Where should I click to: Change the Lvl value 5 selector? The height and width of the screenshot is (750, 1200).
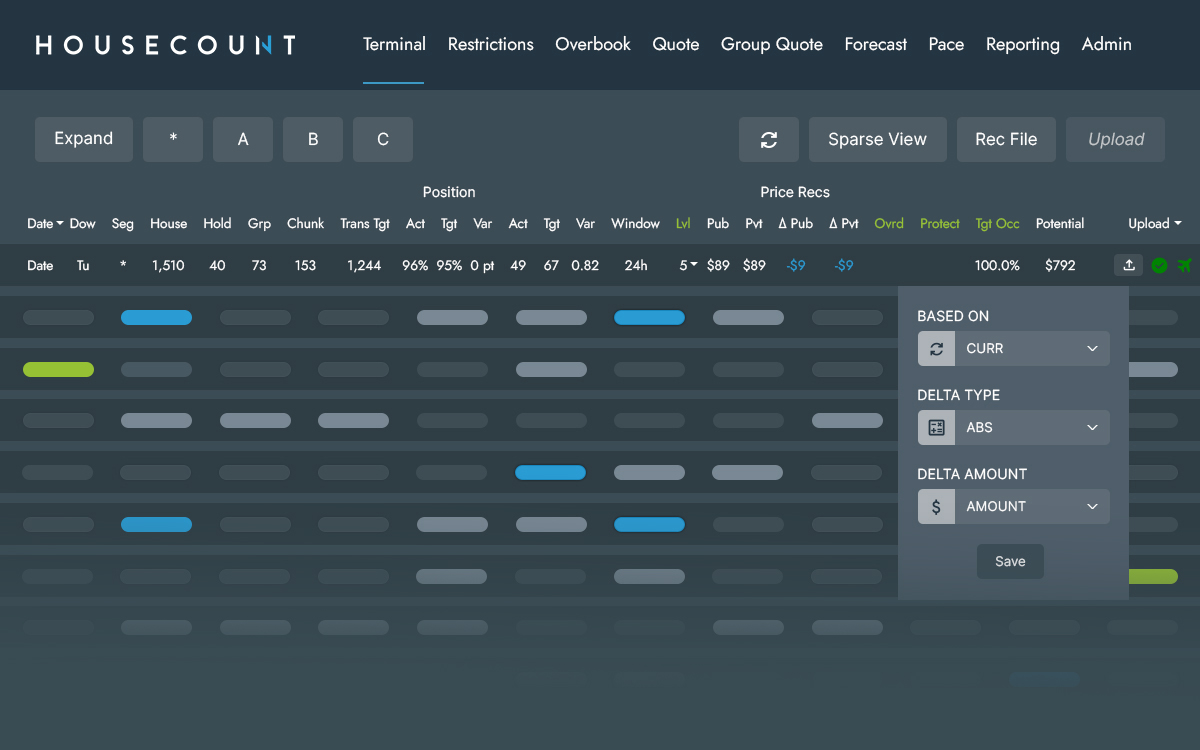(x=688, y=266)
